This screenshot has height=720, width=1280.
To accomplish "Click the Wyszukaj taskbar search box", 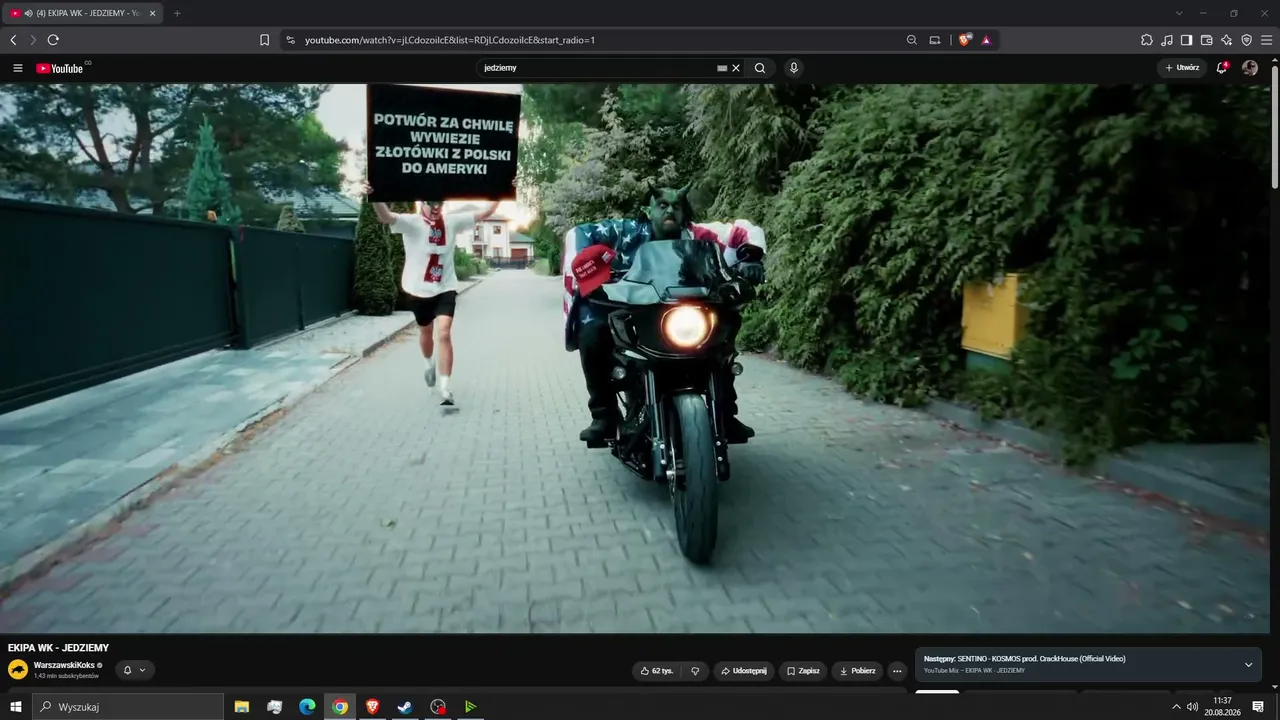I will (128, 707).
